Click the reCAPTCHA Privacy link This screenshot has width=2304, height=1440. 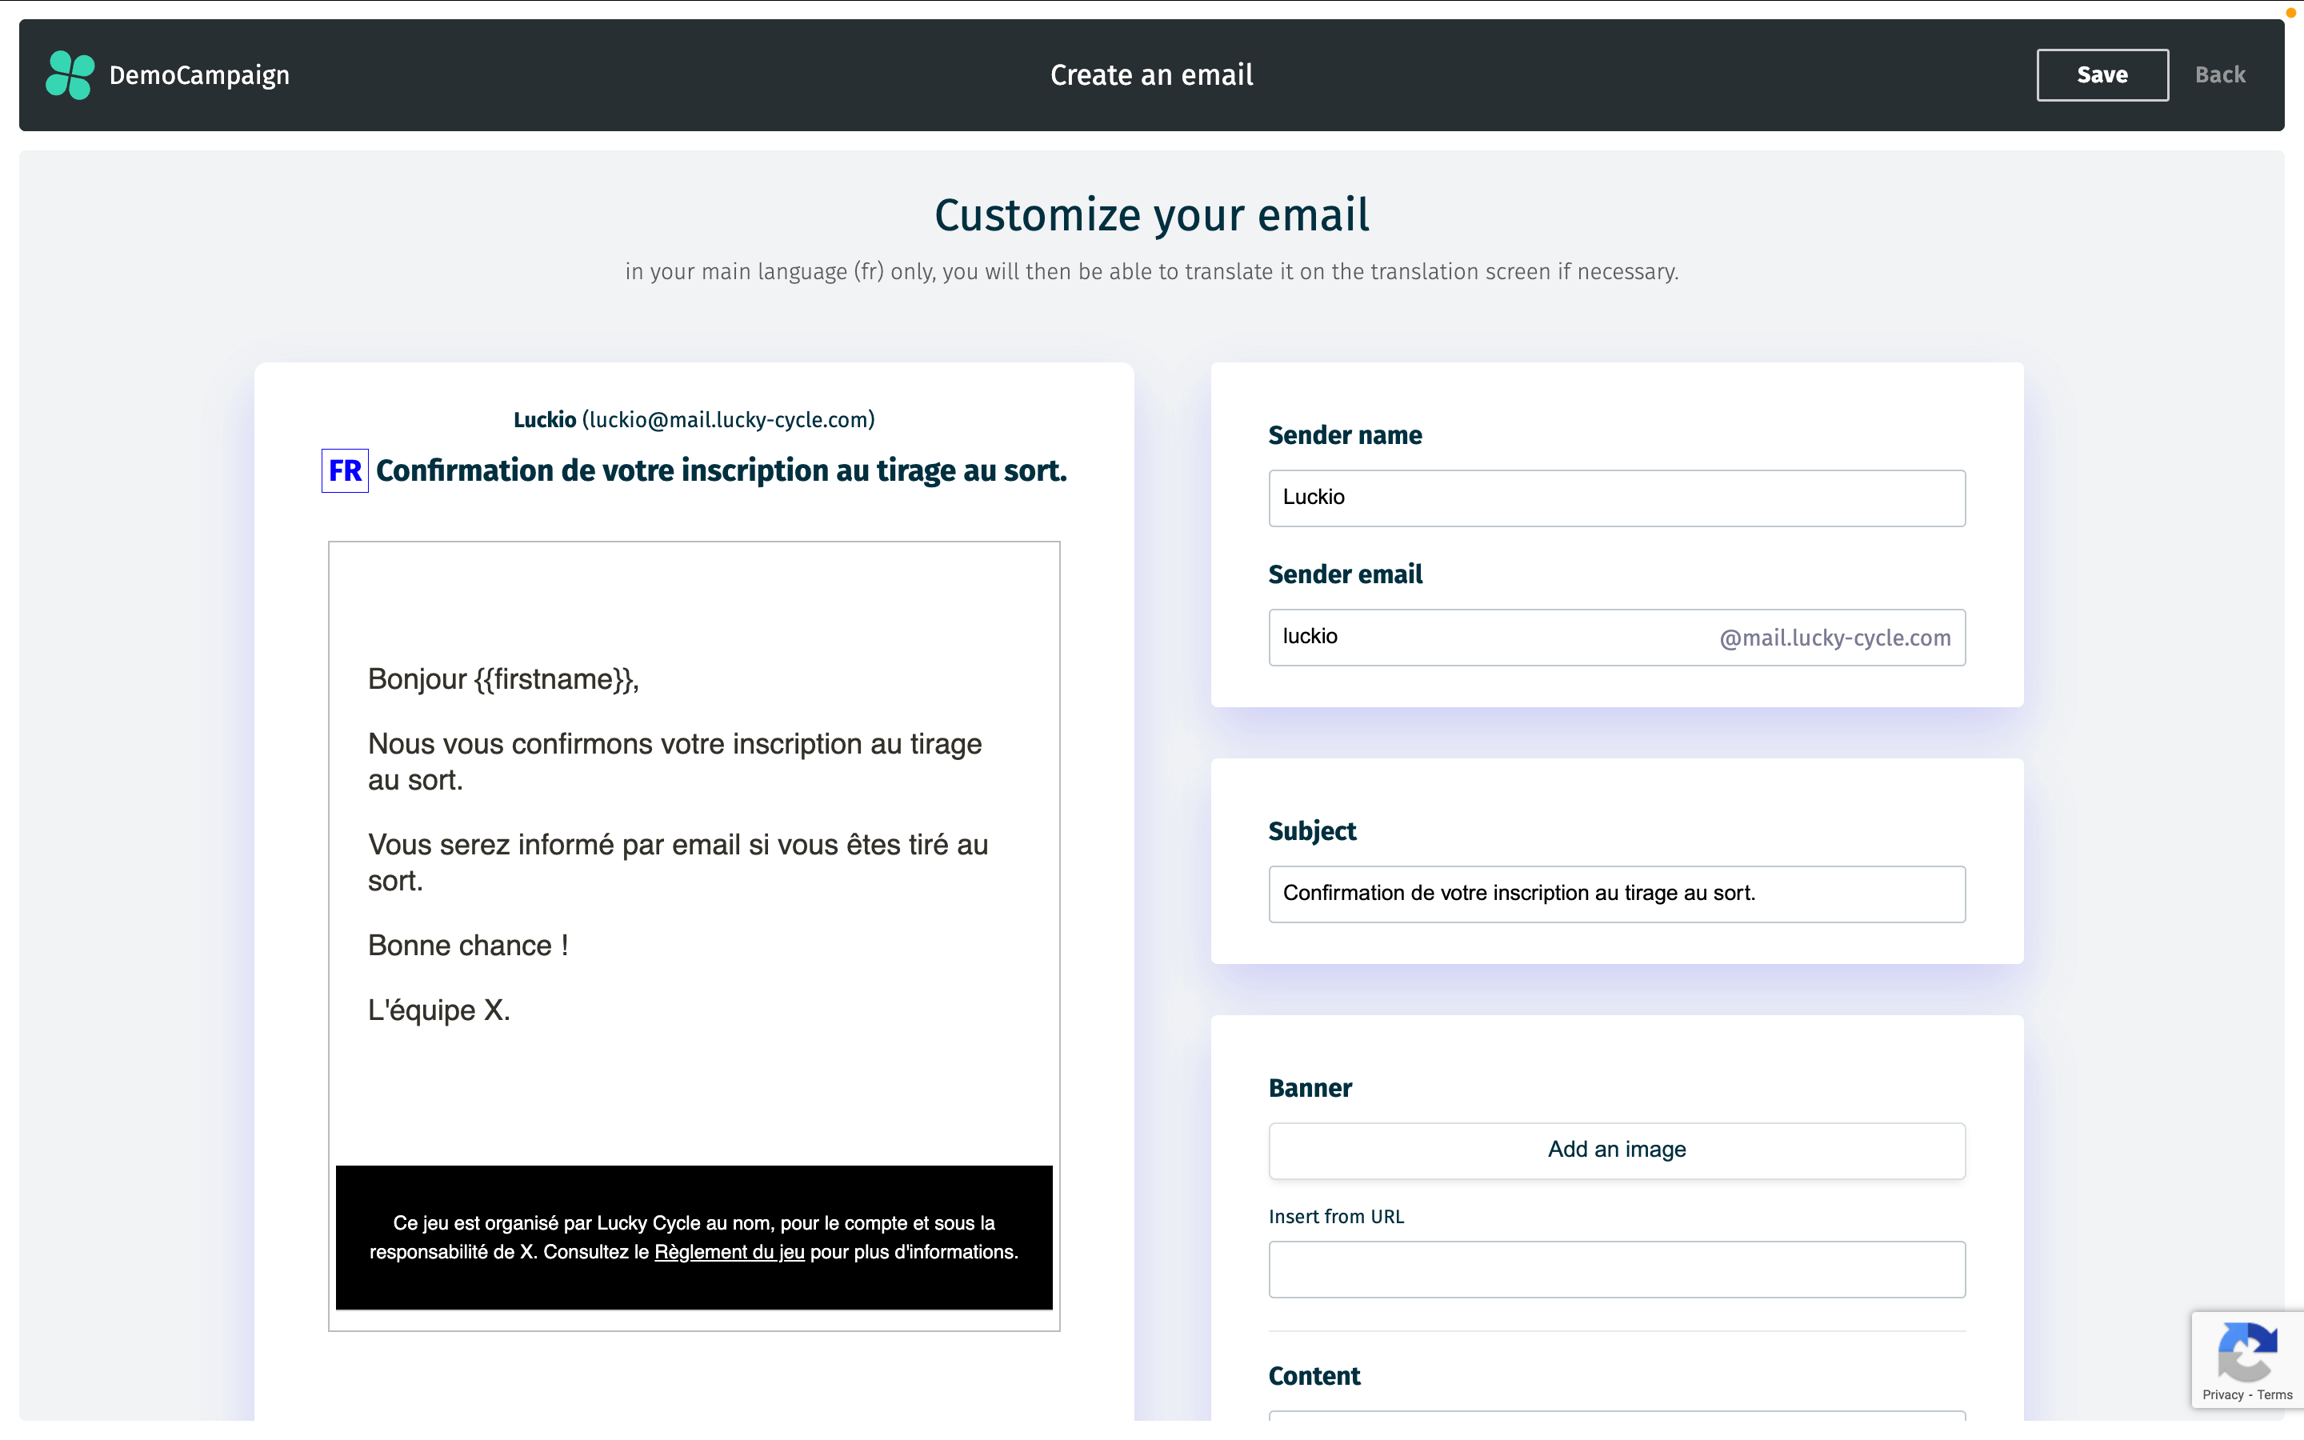click(2222, 1395)
